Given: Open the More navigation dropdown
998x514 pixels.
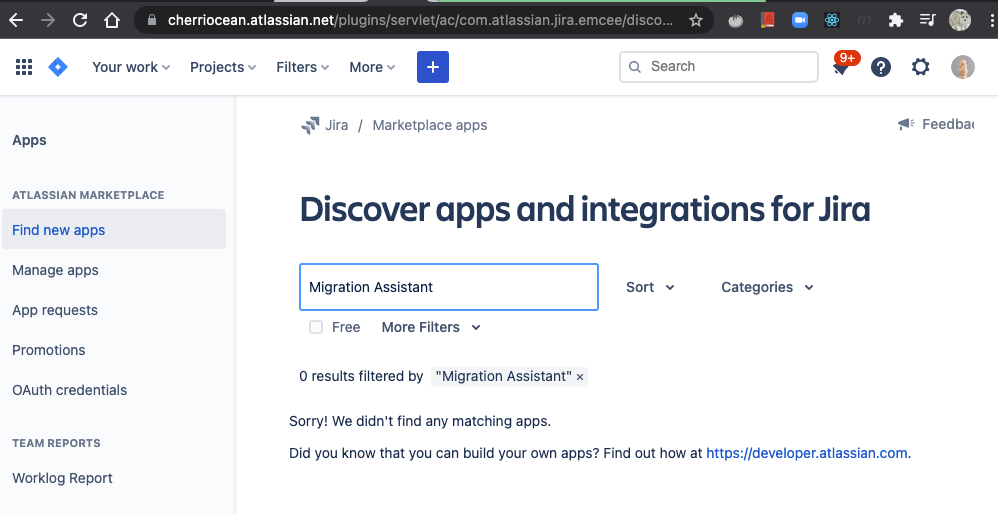Looking at the screenshot, I should point(372,67).
